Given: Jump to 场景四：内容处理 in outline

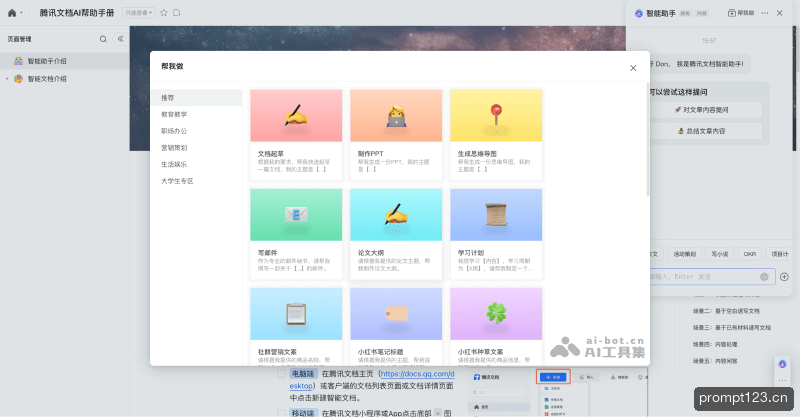Looking at the screenshot, I should tap(714, 345).
